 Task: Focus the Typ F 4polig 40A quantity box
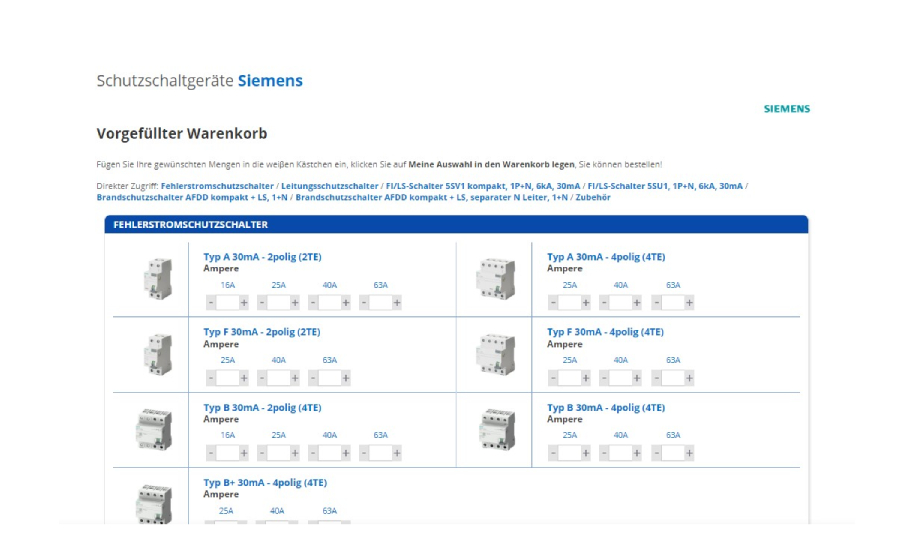(x=621, y=378)
